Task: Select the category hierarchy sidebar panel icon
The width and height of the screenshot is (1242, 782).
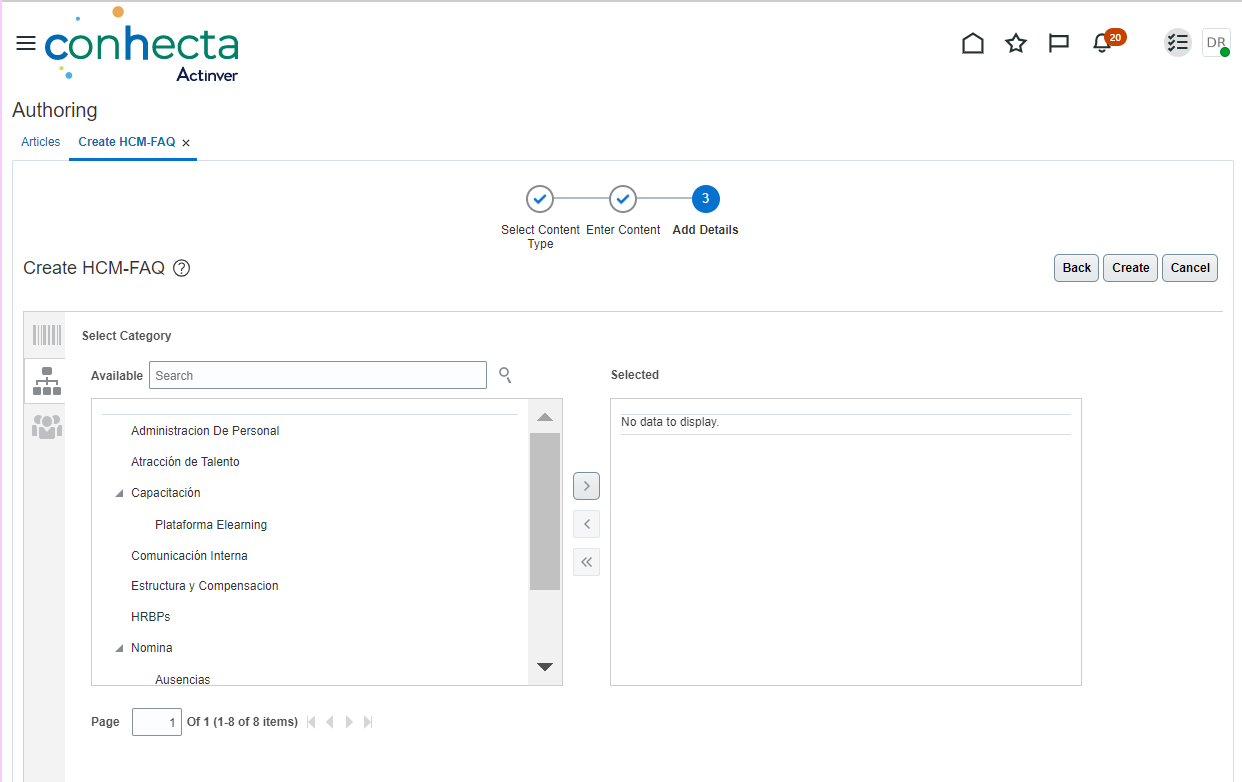Action: pyautogui.click(x=45, y=381)
